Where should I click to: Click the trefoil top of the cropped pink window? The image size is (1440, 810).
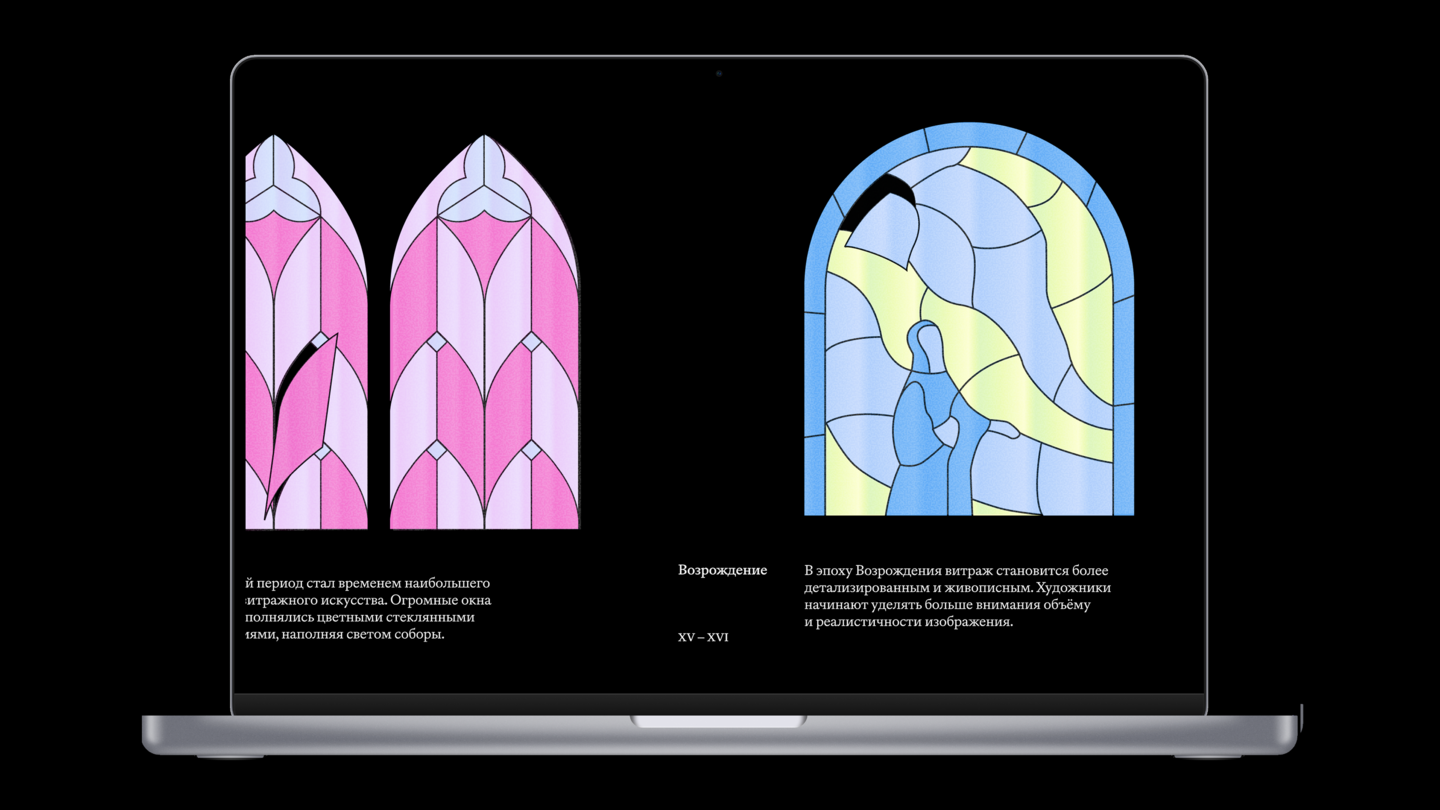click(274, 180)
